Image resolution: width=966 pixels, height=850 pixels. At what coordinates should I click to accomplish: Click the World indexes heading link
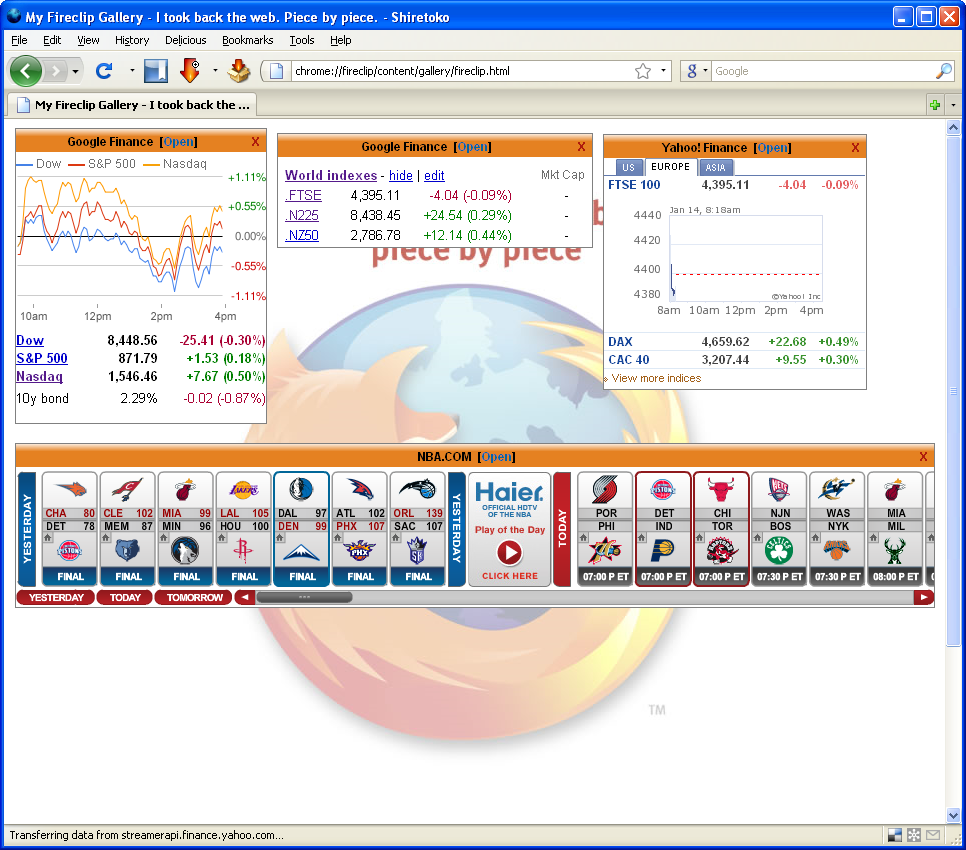pyautogui.click(x=331, y=175)
